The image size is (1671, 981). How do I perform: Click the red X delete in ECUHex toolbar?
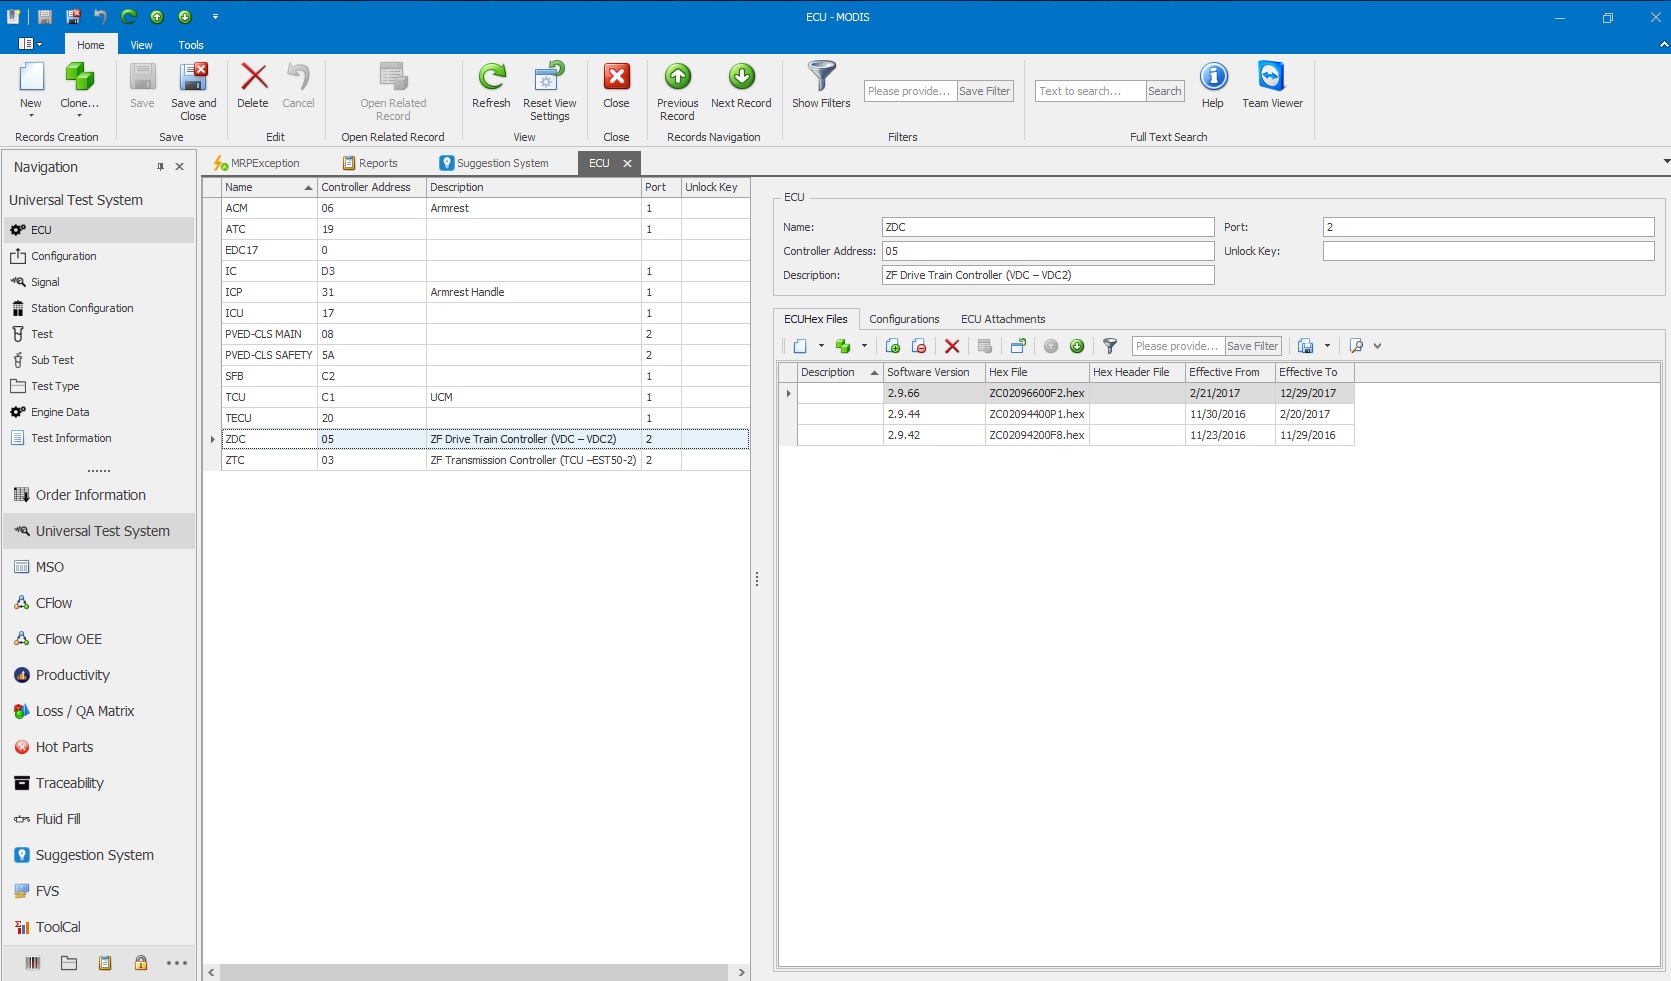tap(952, 346)
